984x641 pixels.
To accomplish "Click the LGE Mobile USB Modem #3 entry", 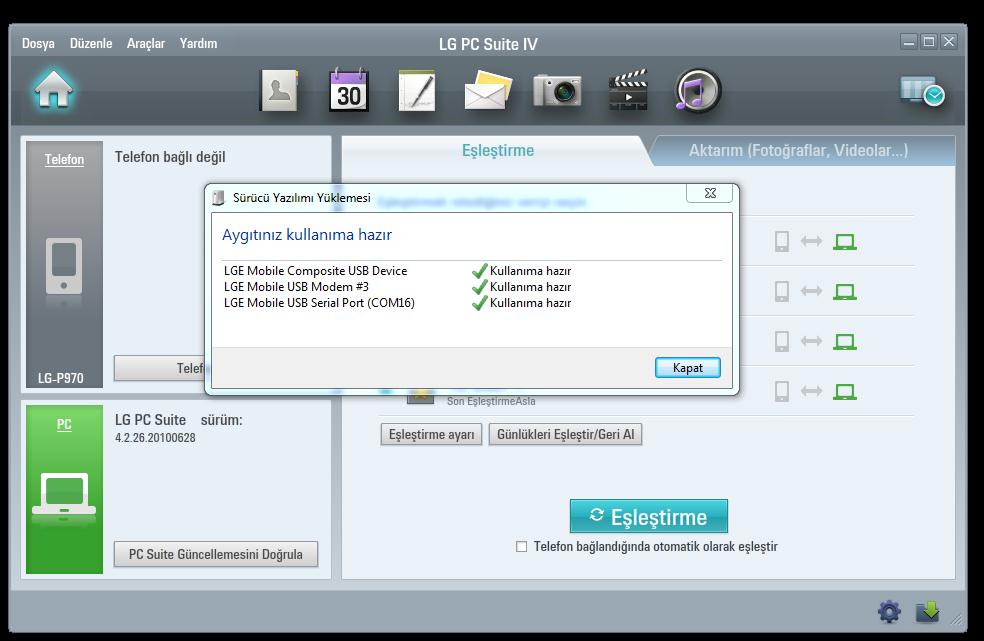I will [296, 286].
